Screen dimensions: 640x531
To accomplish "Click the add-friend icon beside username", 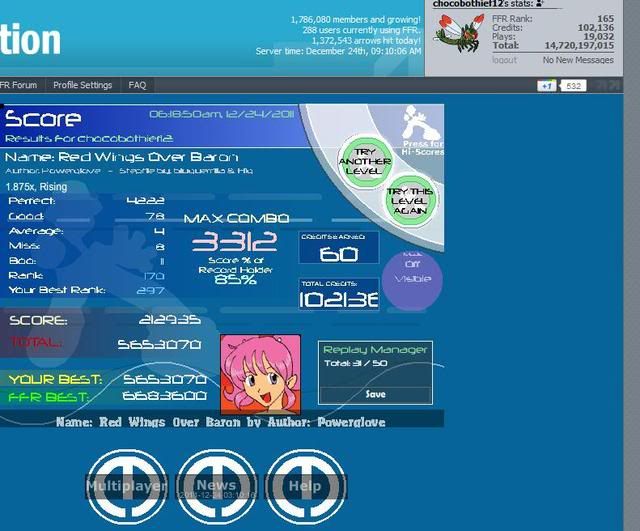I will click(x=540, y=5).
